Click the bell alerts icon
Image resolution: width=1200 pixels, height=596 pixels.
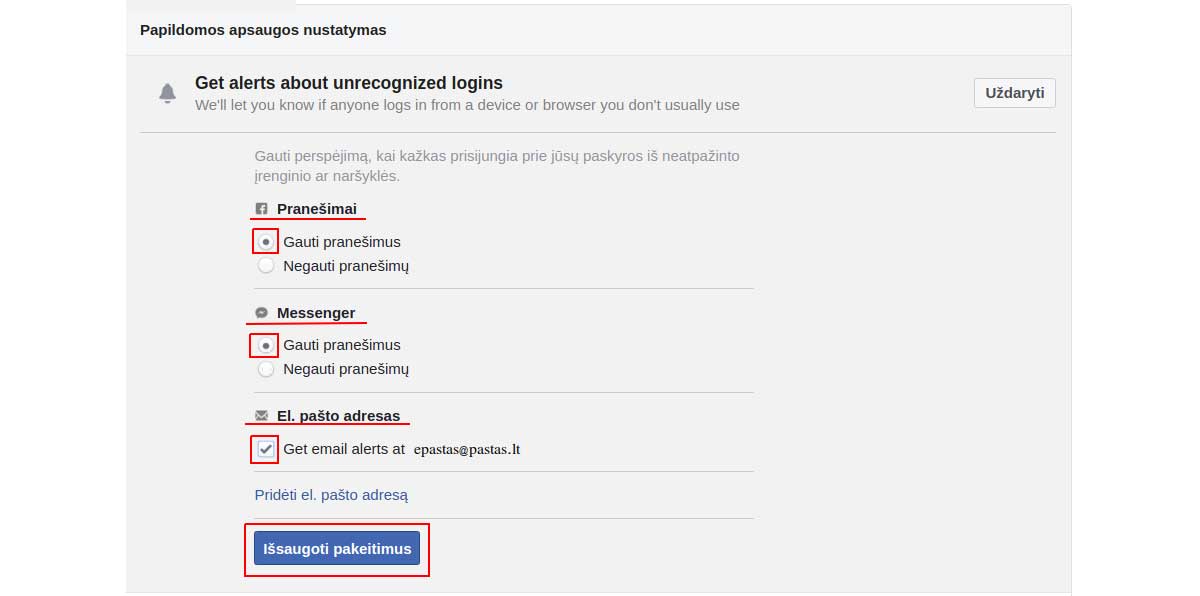[x=167, y=93]
